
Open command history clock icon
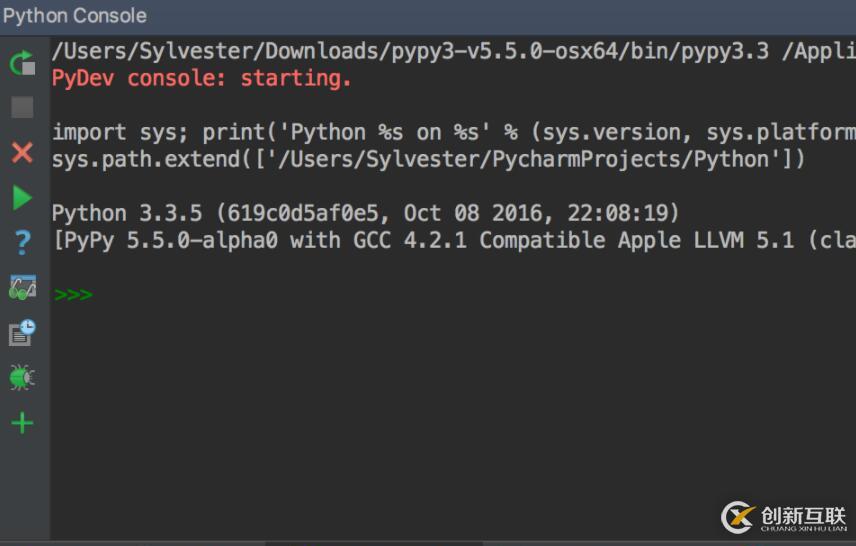[22, 332]
